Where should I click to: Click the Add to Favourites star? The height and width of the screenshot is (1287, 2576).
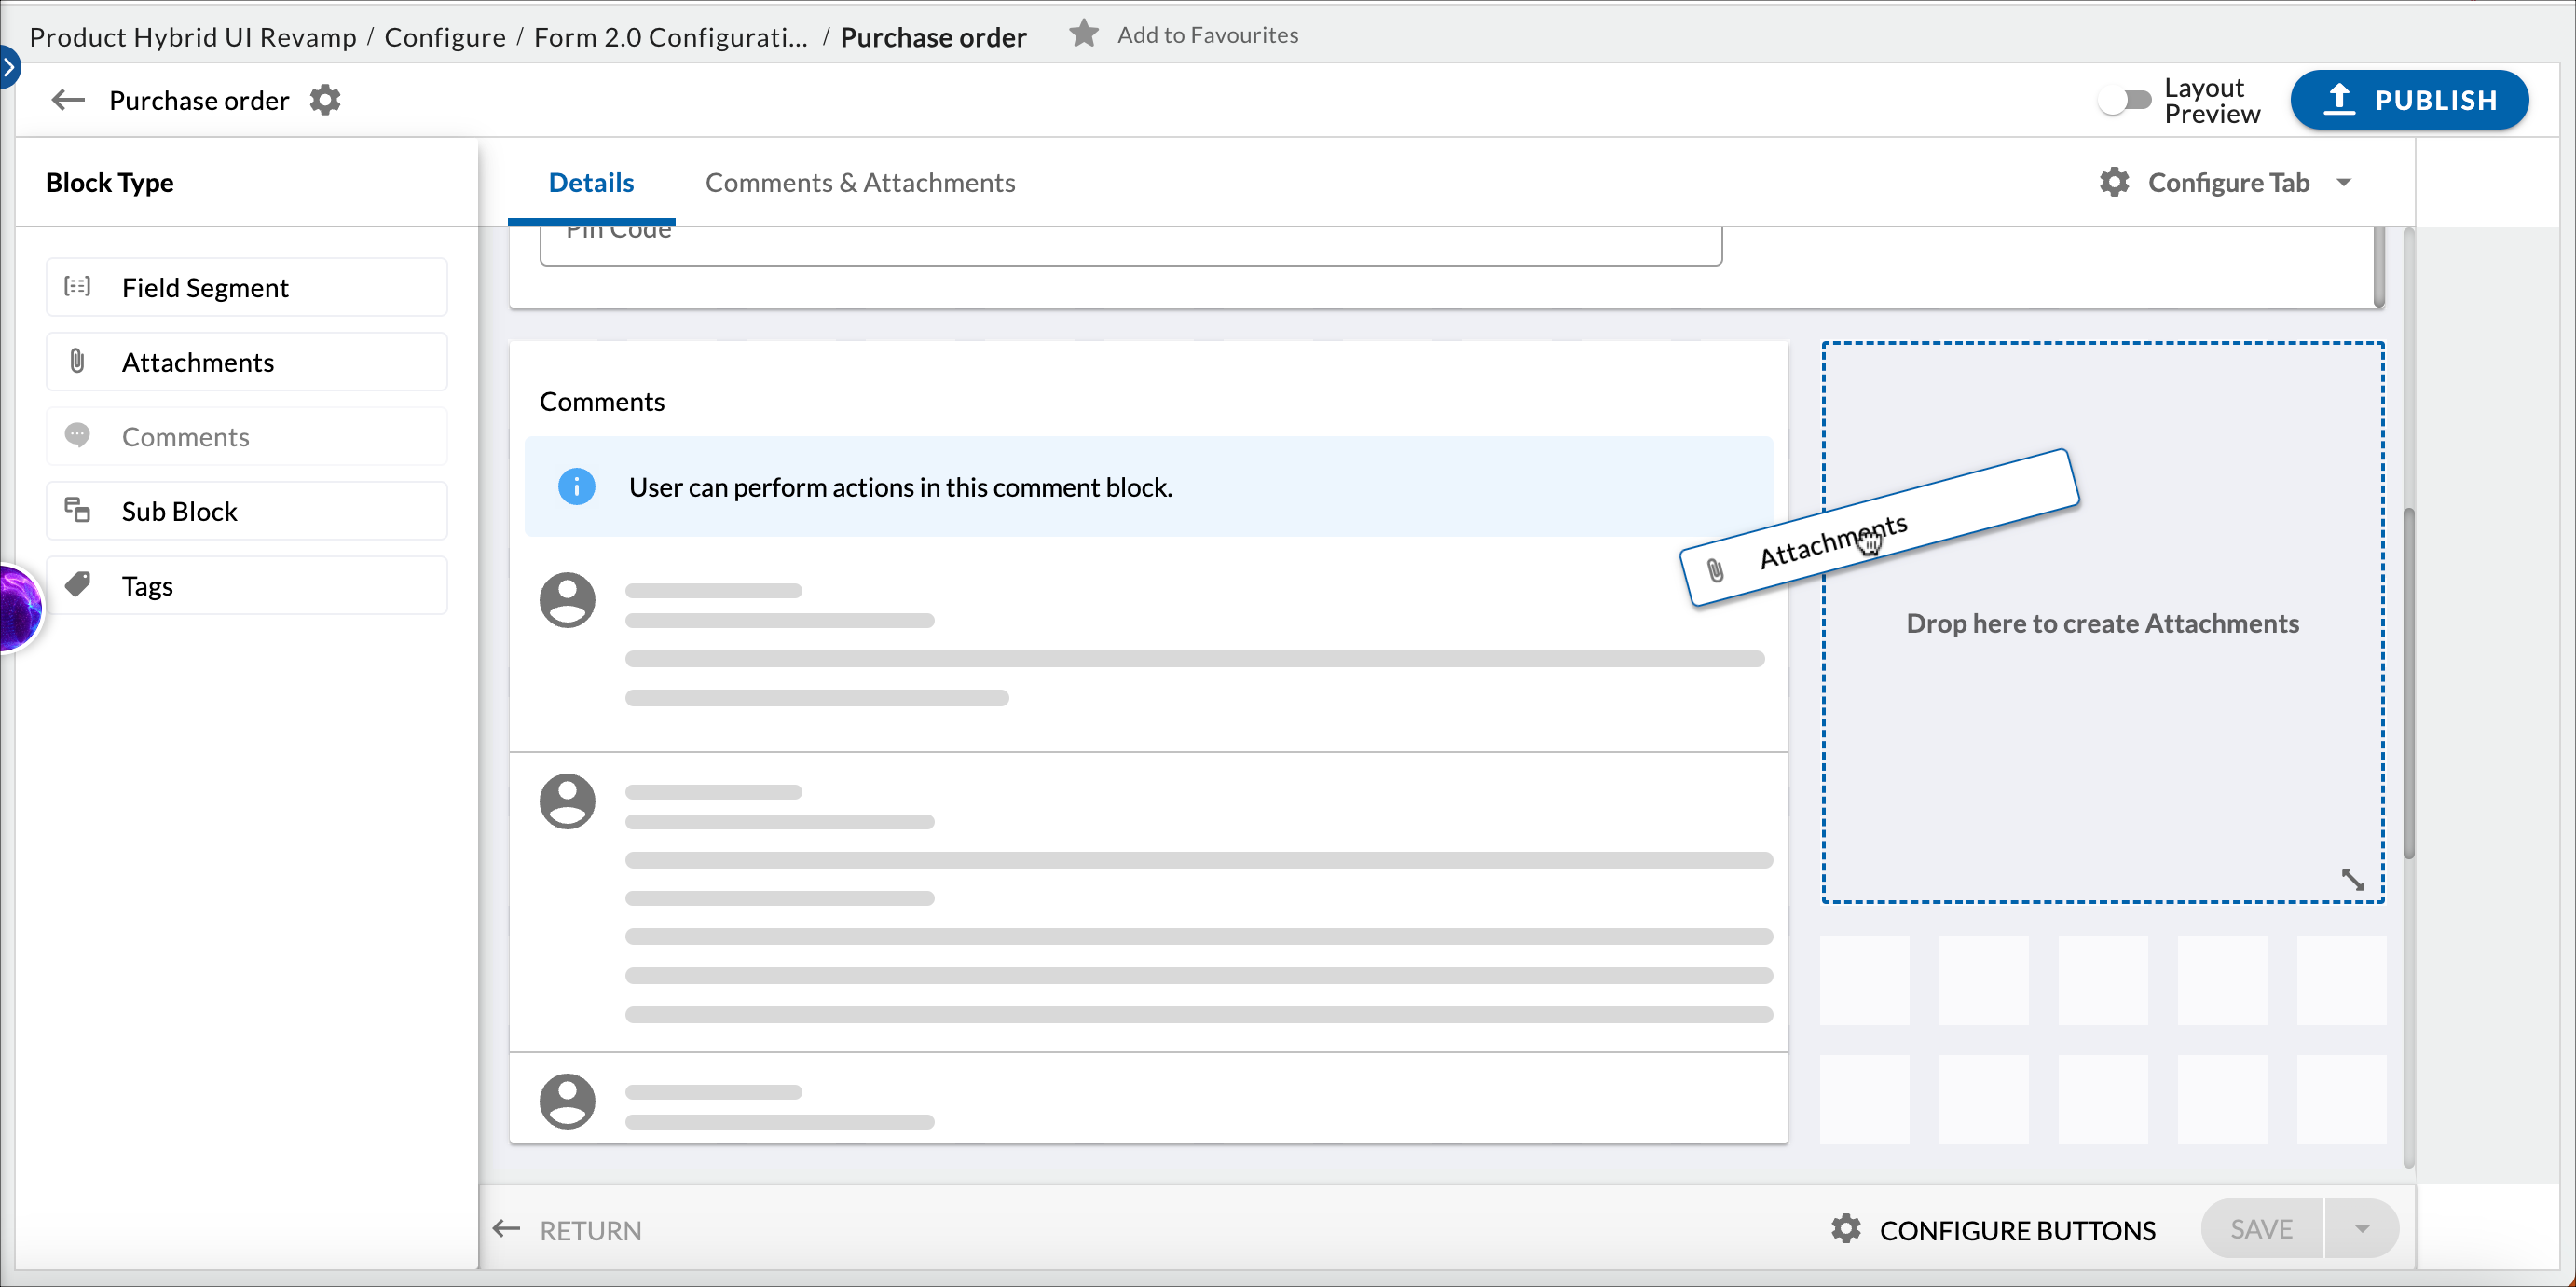click(x=1083, y=34)
